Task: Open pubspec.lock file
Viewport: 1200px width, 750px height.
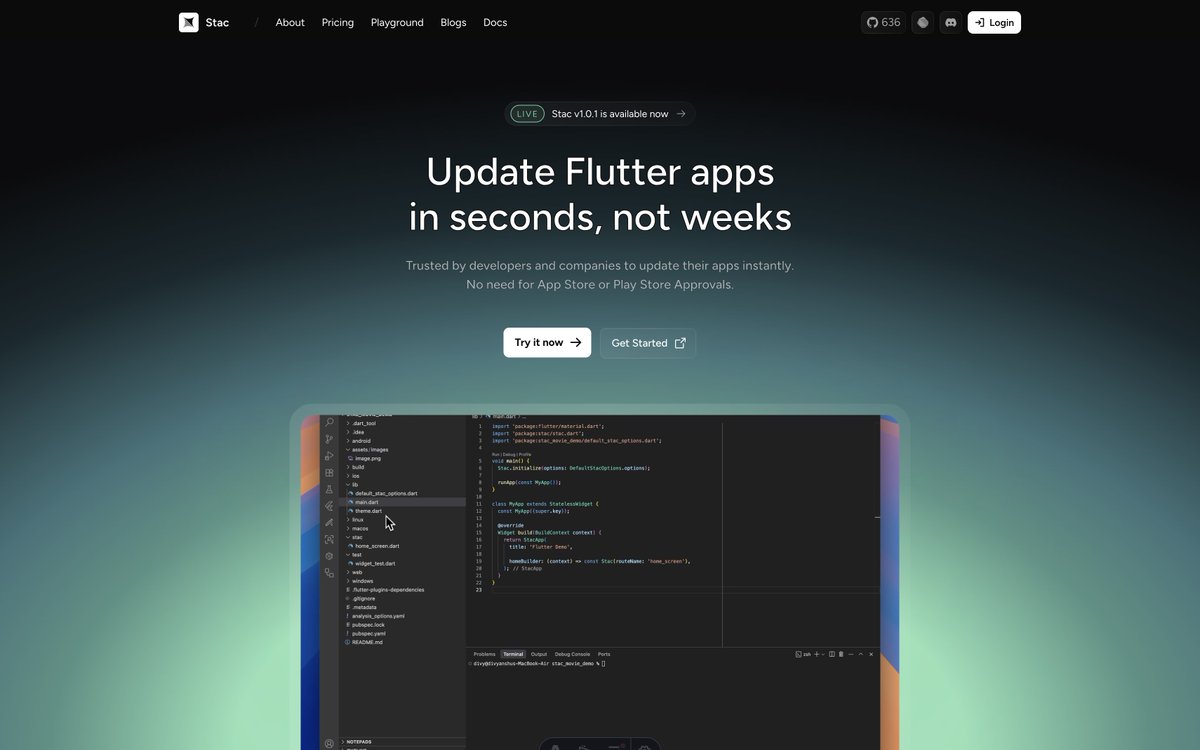Action: pyautogui.click(x=367, y=625)
